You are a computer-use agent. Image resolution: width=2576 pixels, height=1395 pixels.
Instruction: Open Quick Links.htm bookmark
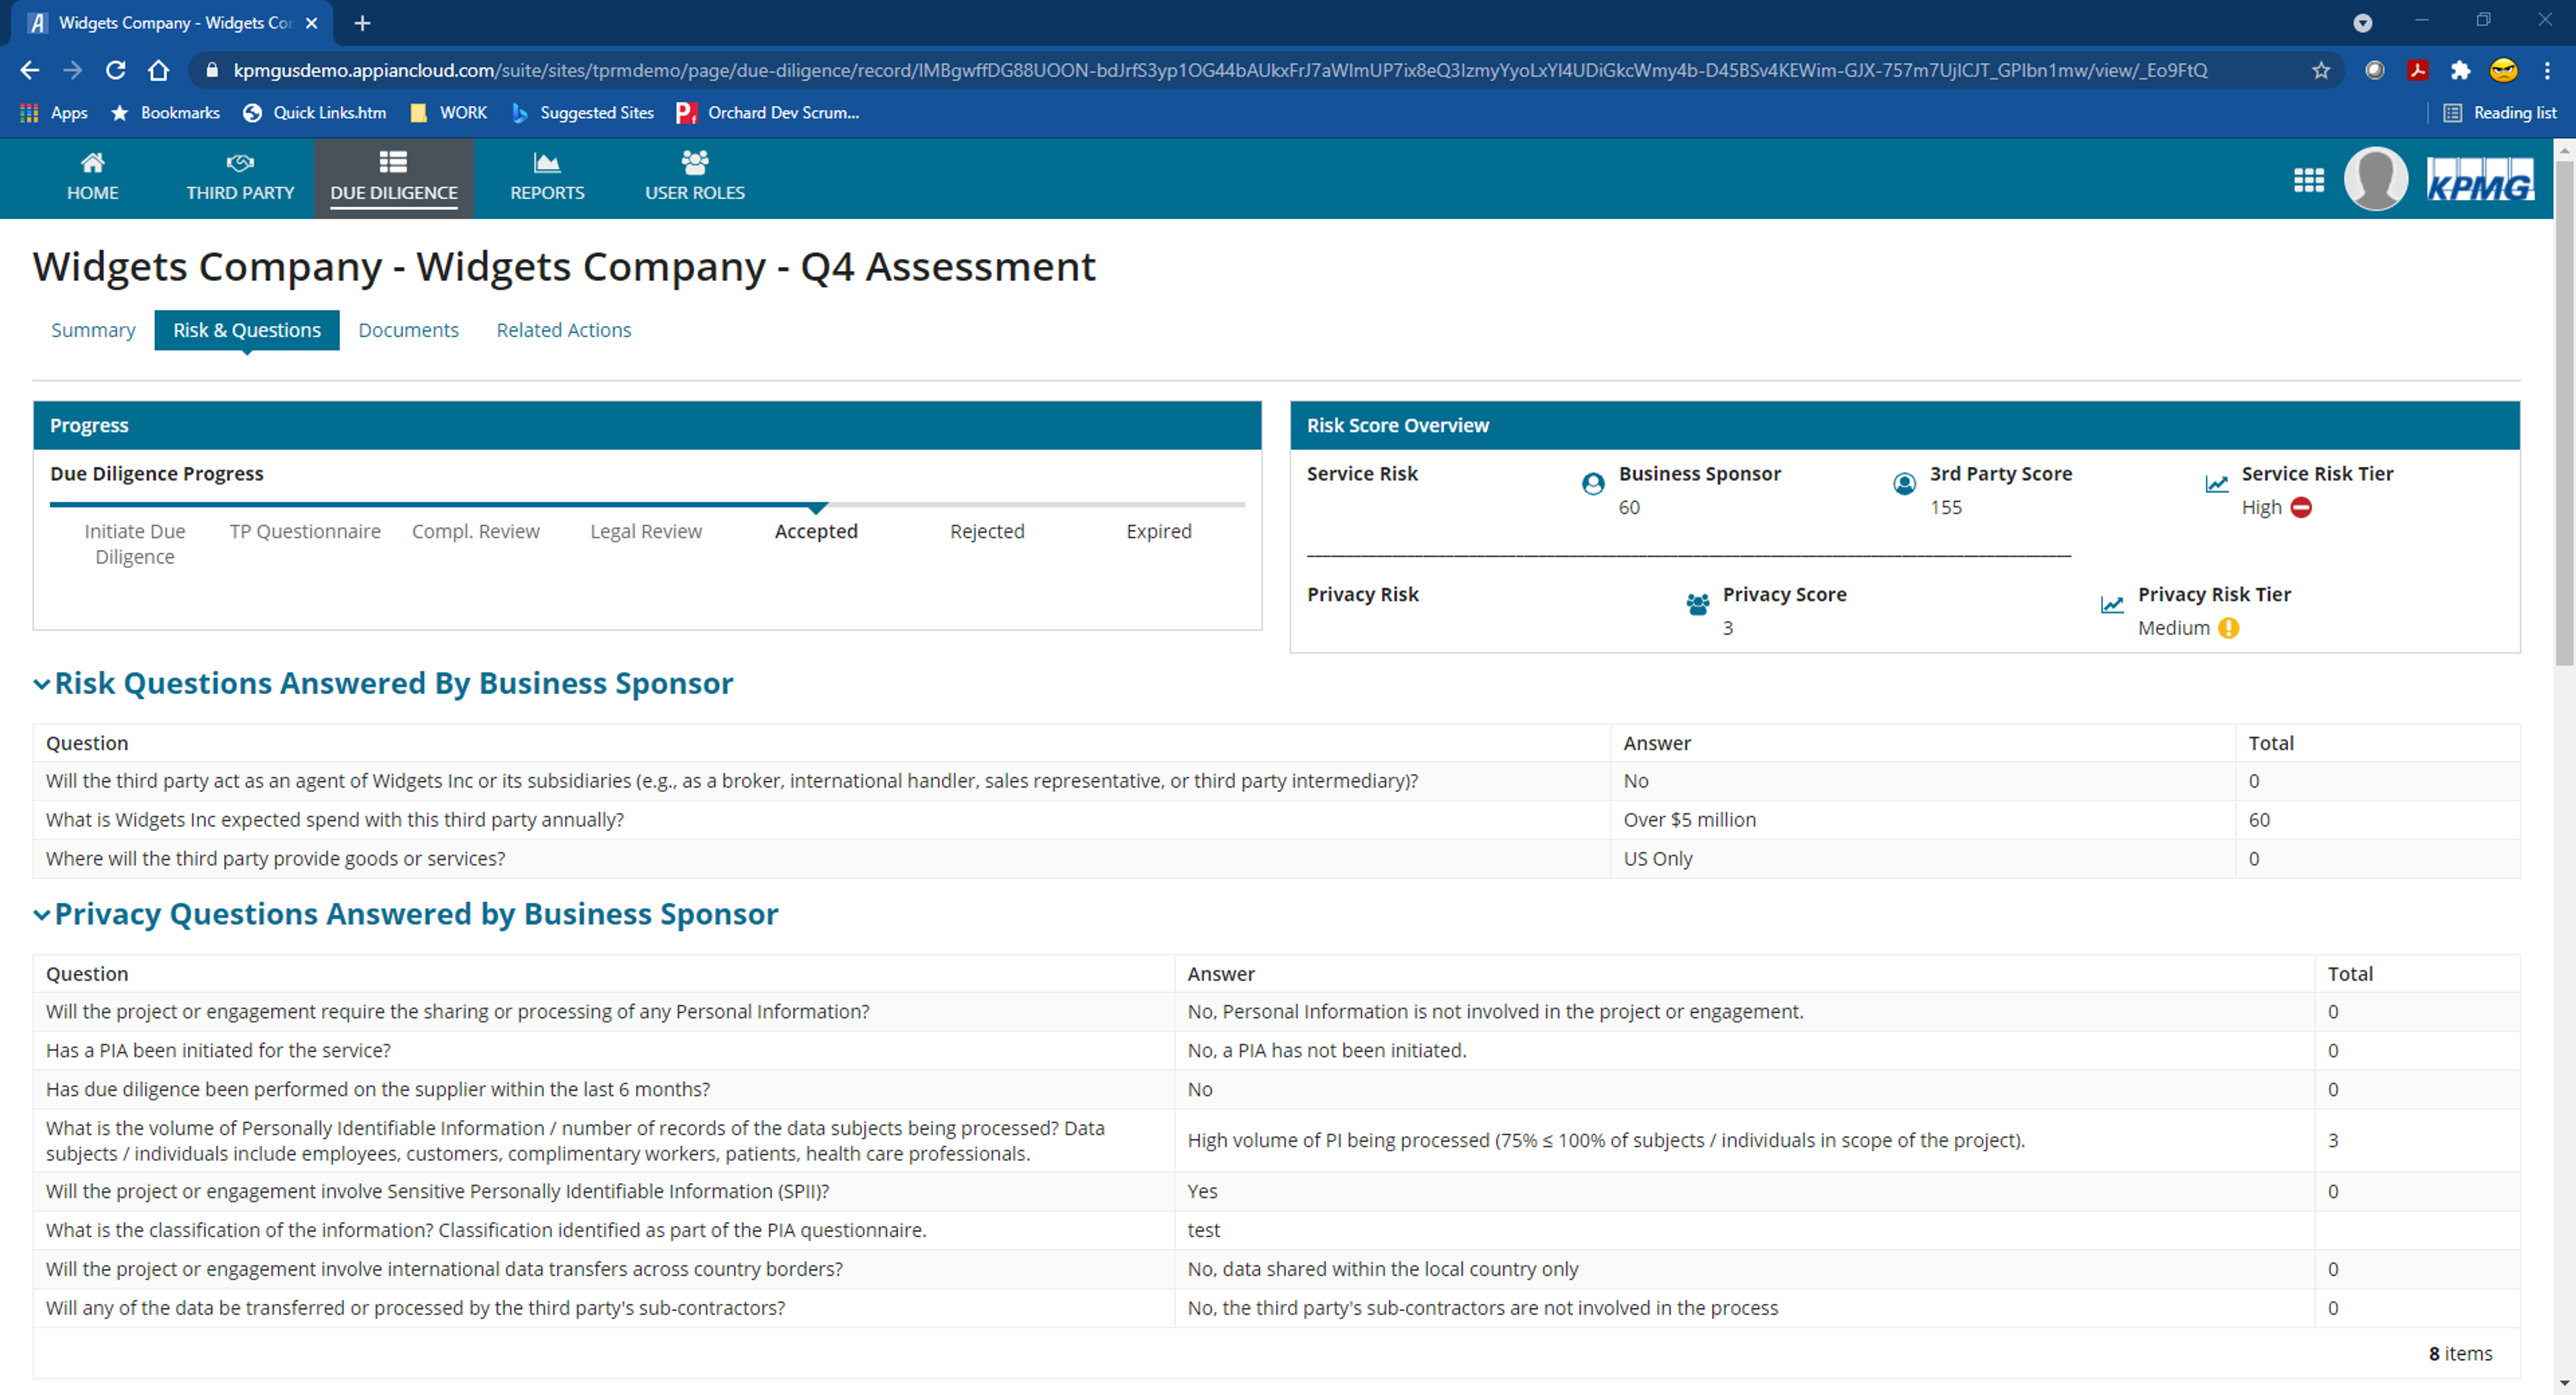pyautogui.click(x=315, y=113)
